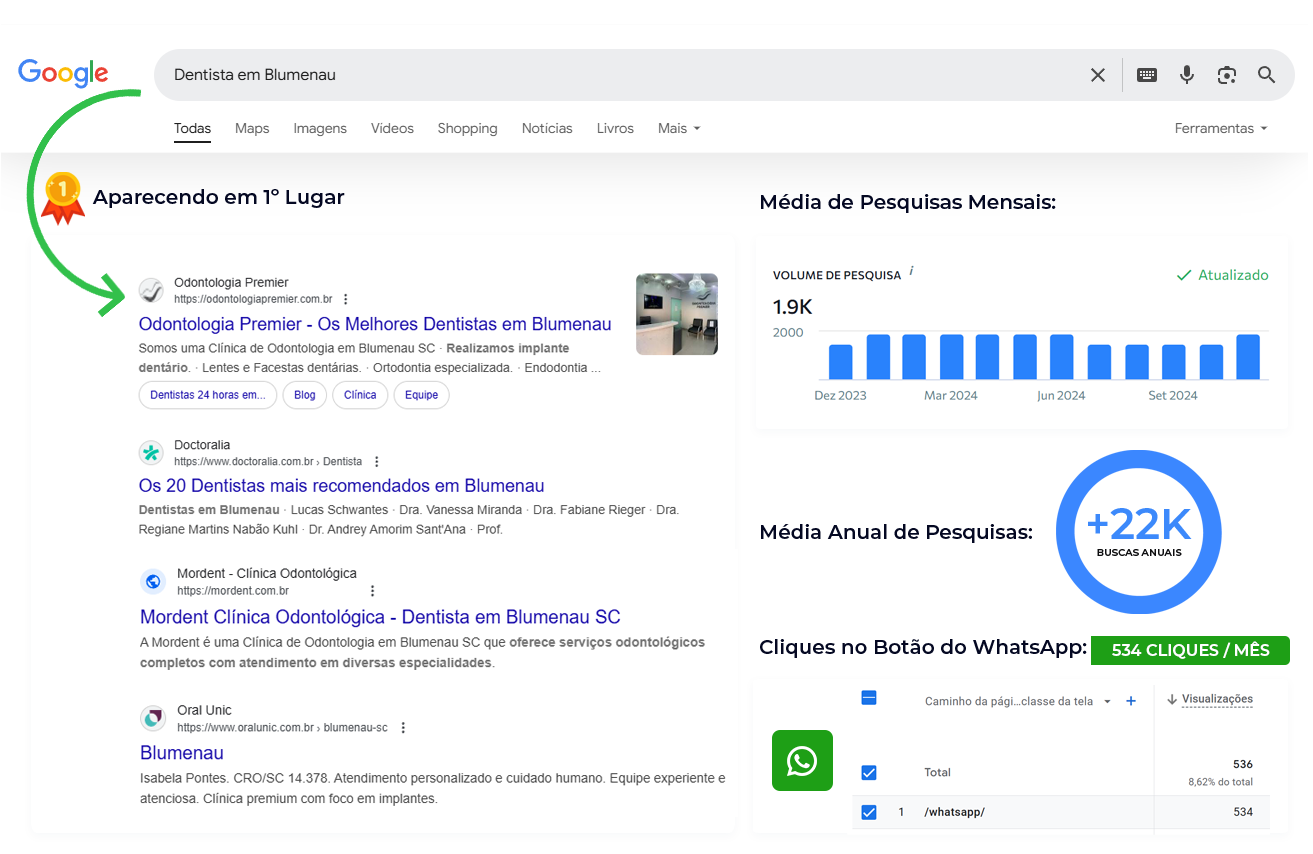The height and width of the screenshot is (854, 1313).
Task: Click the Equipe sitelink chip
Action: pos(422,395)
